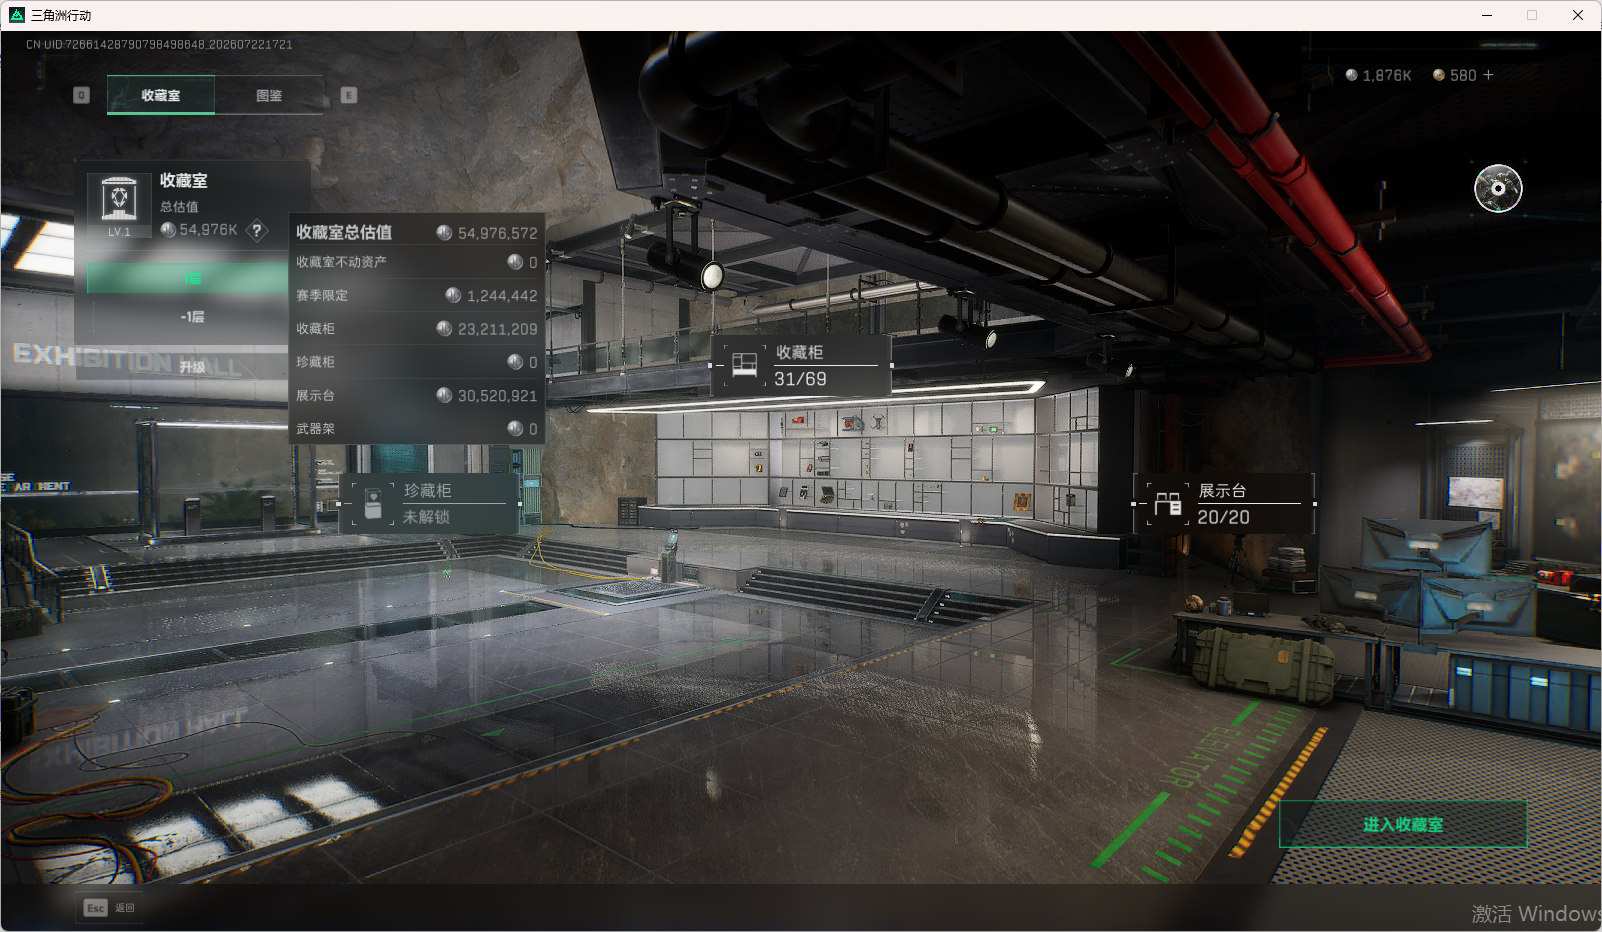
Task: Click the 展示台 30,520,921 row
Action: click(x=417, y=395)
